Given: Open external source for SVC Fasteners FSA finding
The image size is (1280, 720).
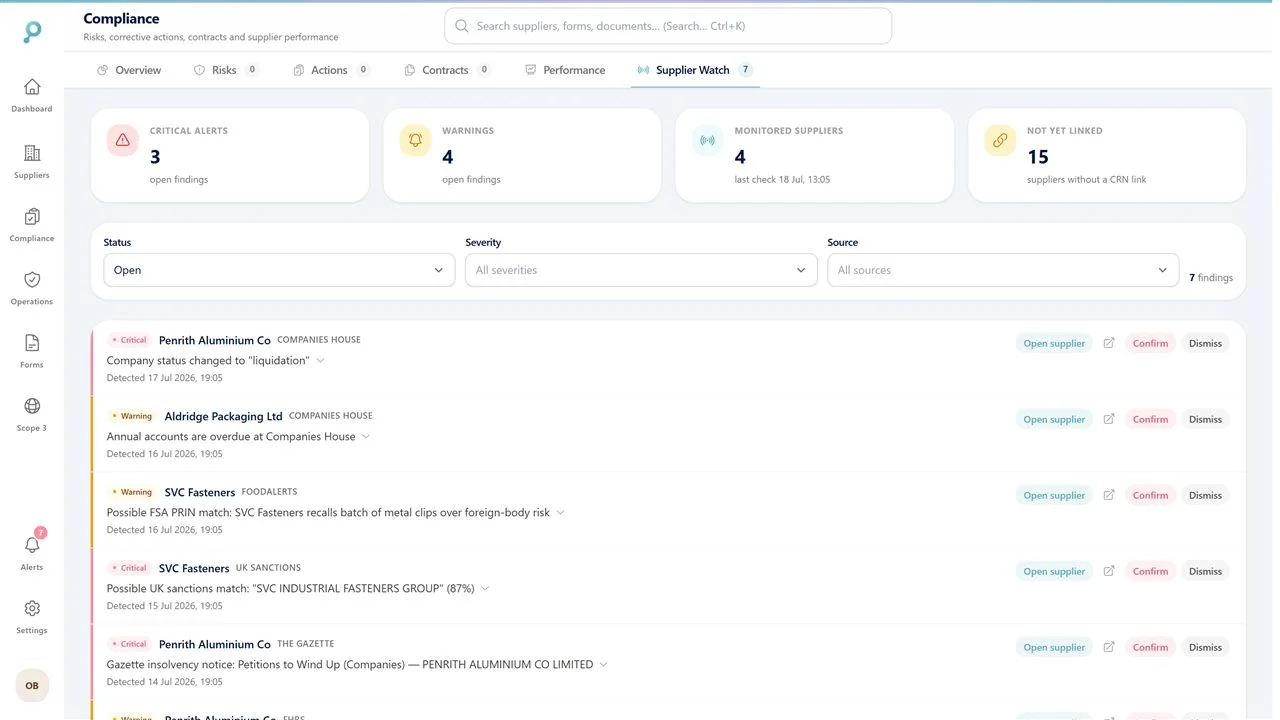Looking at the screenshot, I should pyautogui.click(x=1109, y=495).
